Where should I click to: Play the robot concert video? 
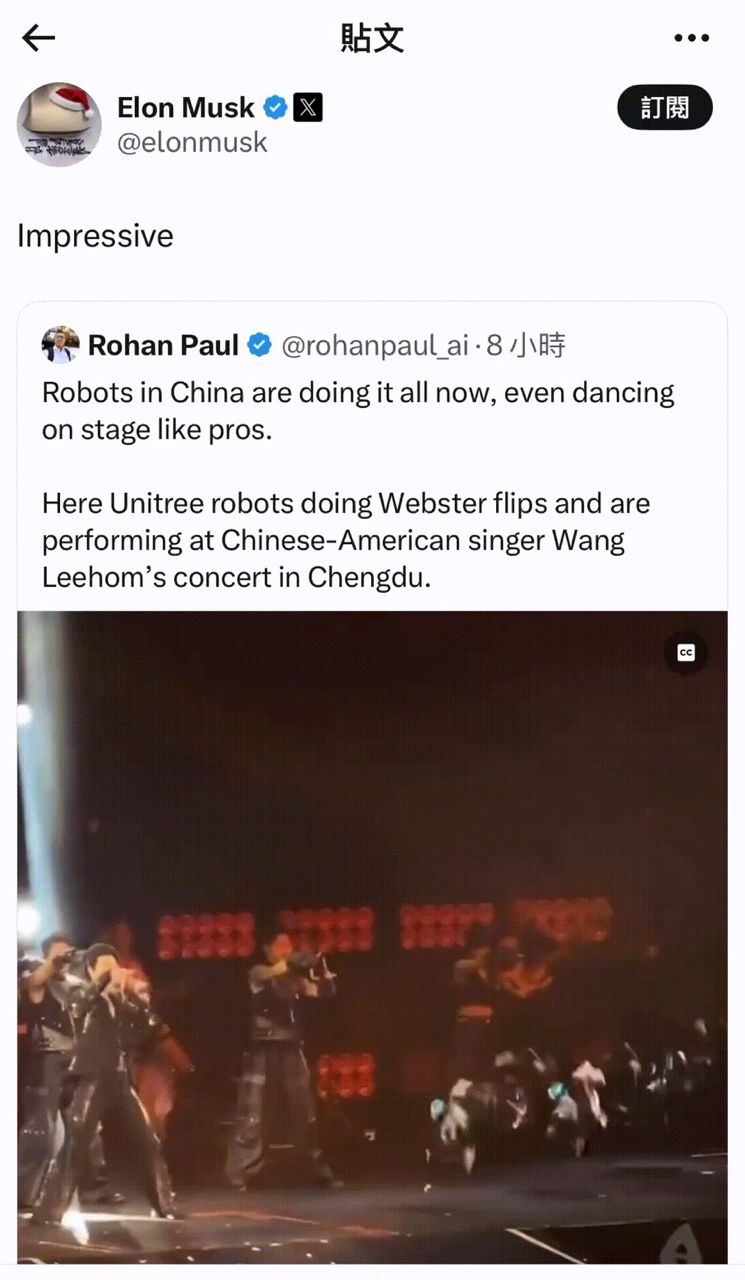point(372,937)
